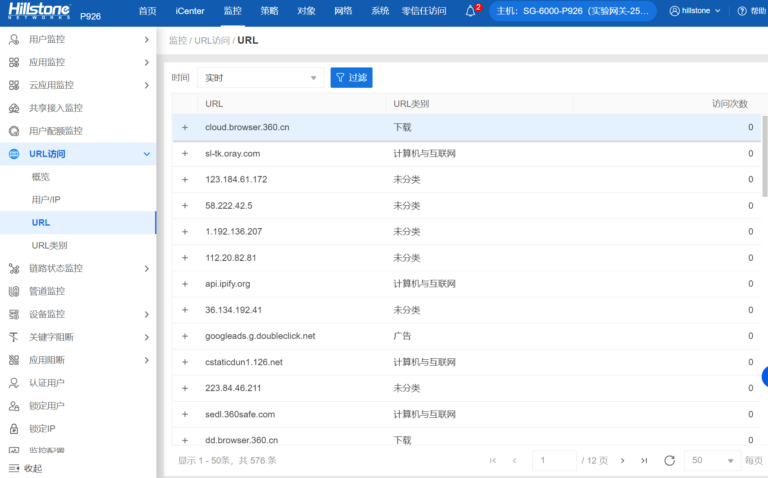The image size is (768, 478).
Task: Click the 认证用户 sidebar icon
Action: (x=14, y=383)
